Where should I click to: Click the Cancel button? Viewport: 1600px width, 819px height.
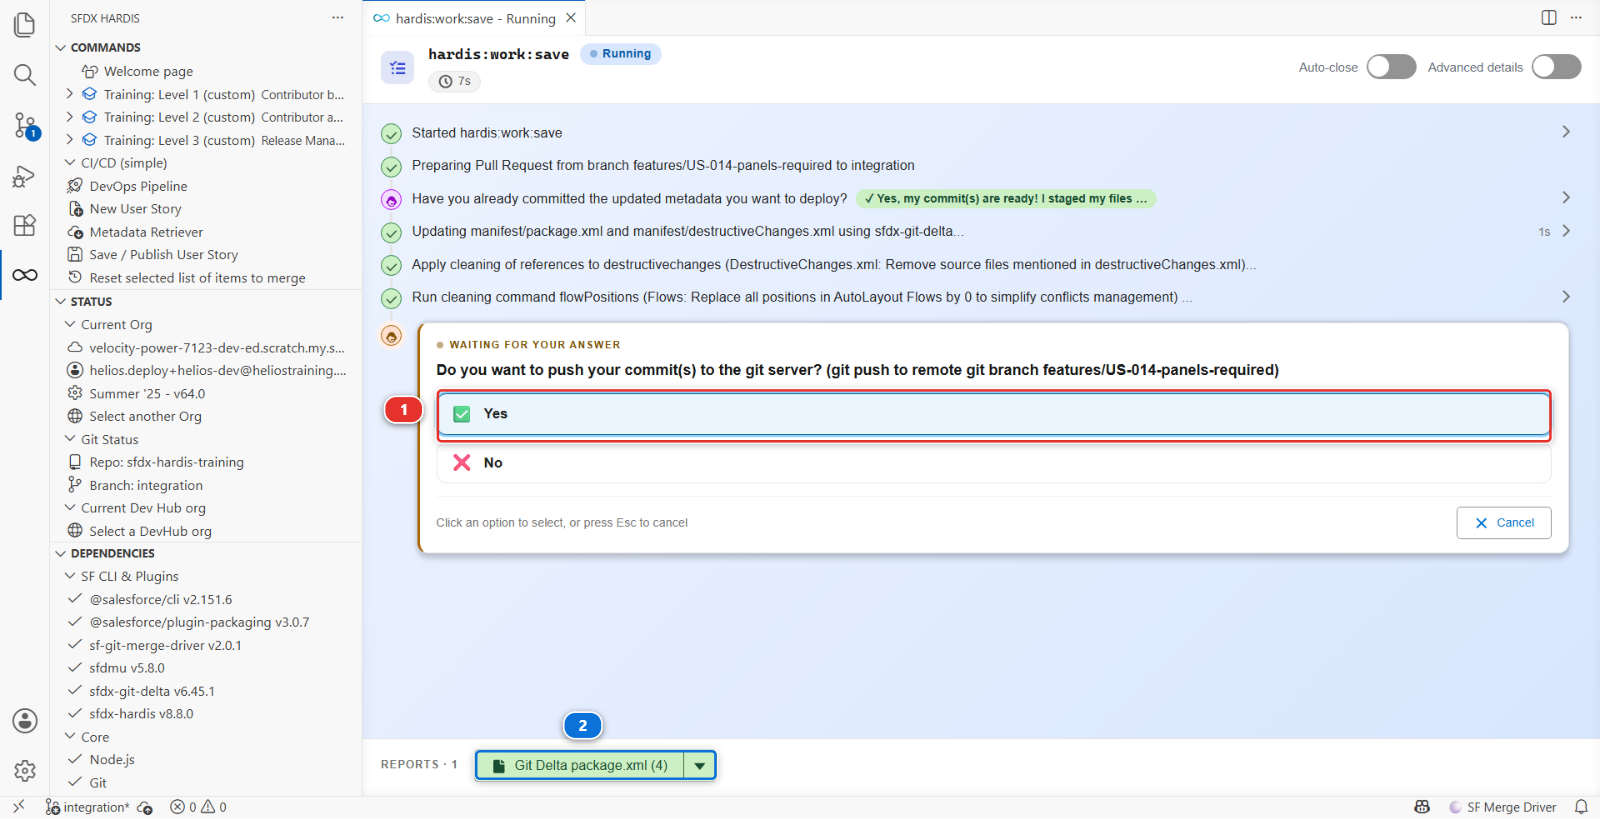(x=1504, y=523)
